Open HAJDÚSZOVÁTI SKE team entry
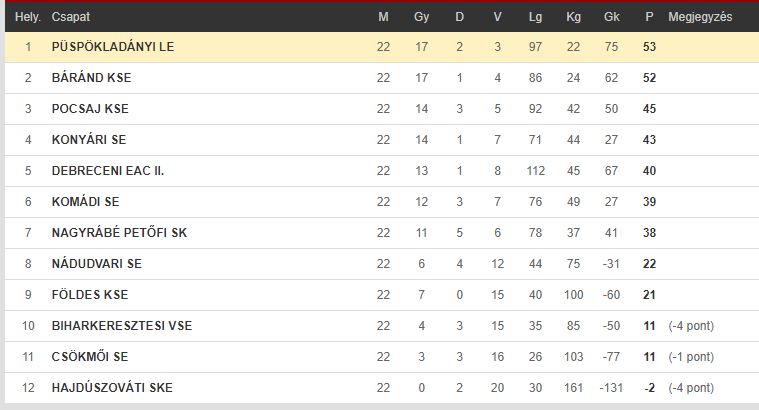Image resolution: width=759 pixels, height=410 pixels. coord(112,387)
